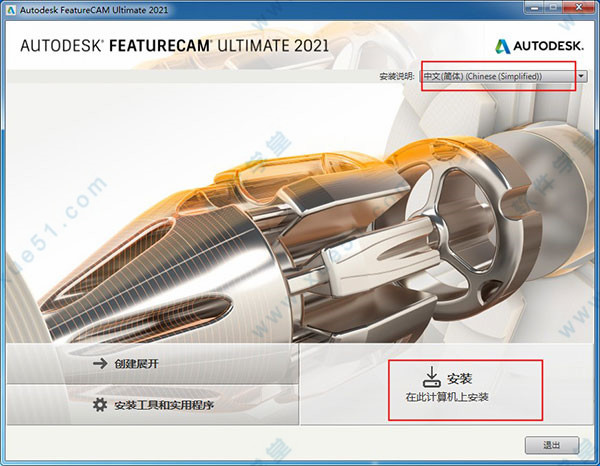Screen dimensions: 600x466
Task: Click the maximize window button
Action: [x=555, y=10]
